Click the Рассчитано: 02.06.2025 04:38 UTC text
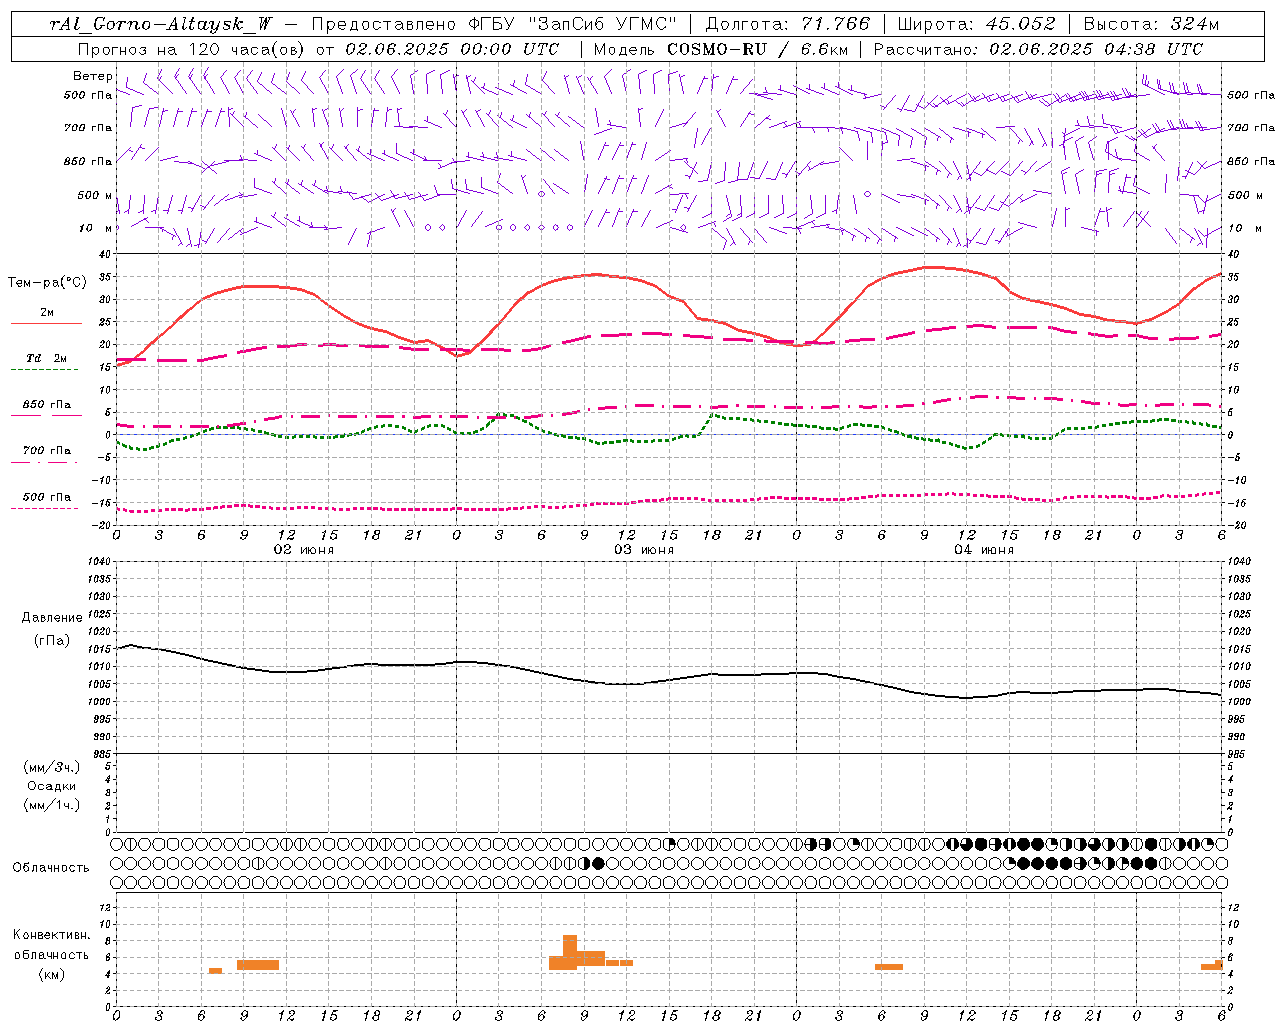1280x1024 pixels. 1038,49
